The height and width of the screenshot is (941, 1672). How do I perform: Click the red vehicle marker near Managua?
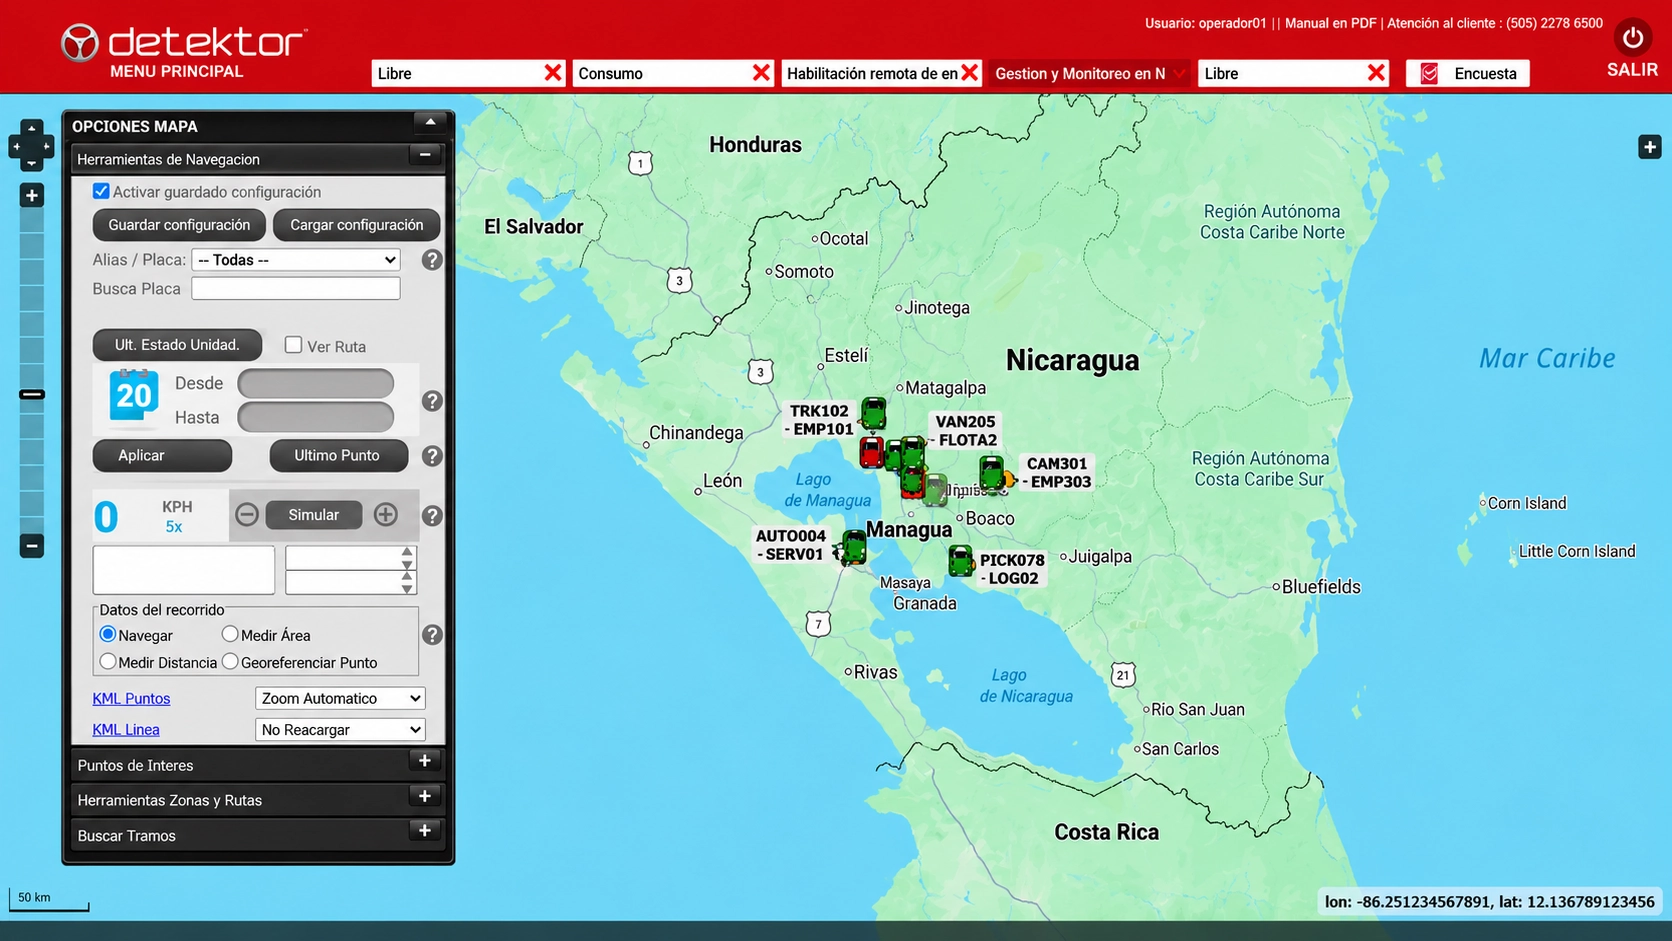[x=872, y=452]
